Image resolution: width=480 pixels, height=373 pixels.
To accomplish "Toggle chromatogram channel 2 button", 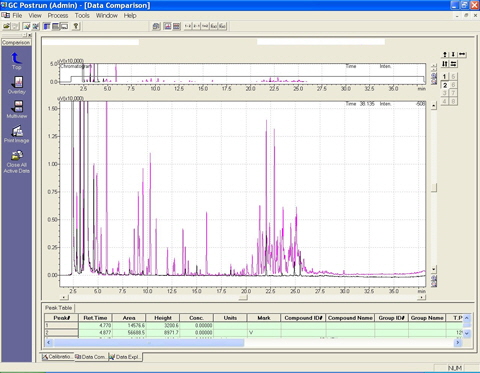I will click(445, 85).
